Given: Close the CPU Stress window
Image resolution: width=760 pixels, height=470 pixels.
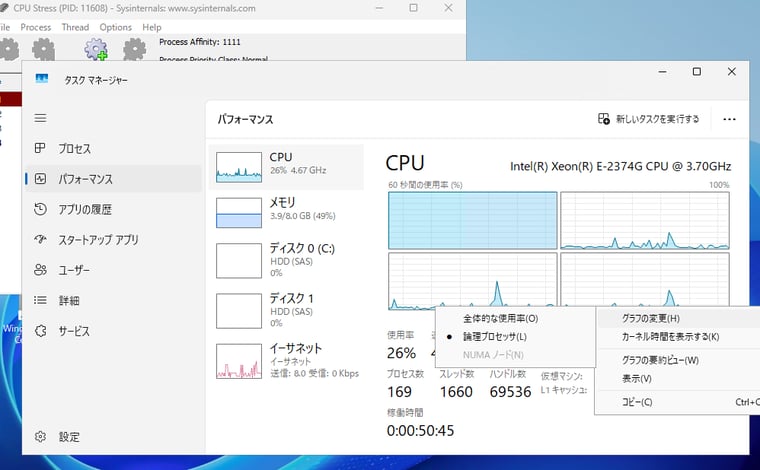Looking at the screenshot, I should [448, 8].
